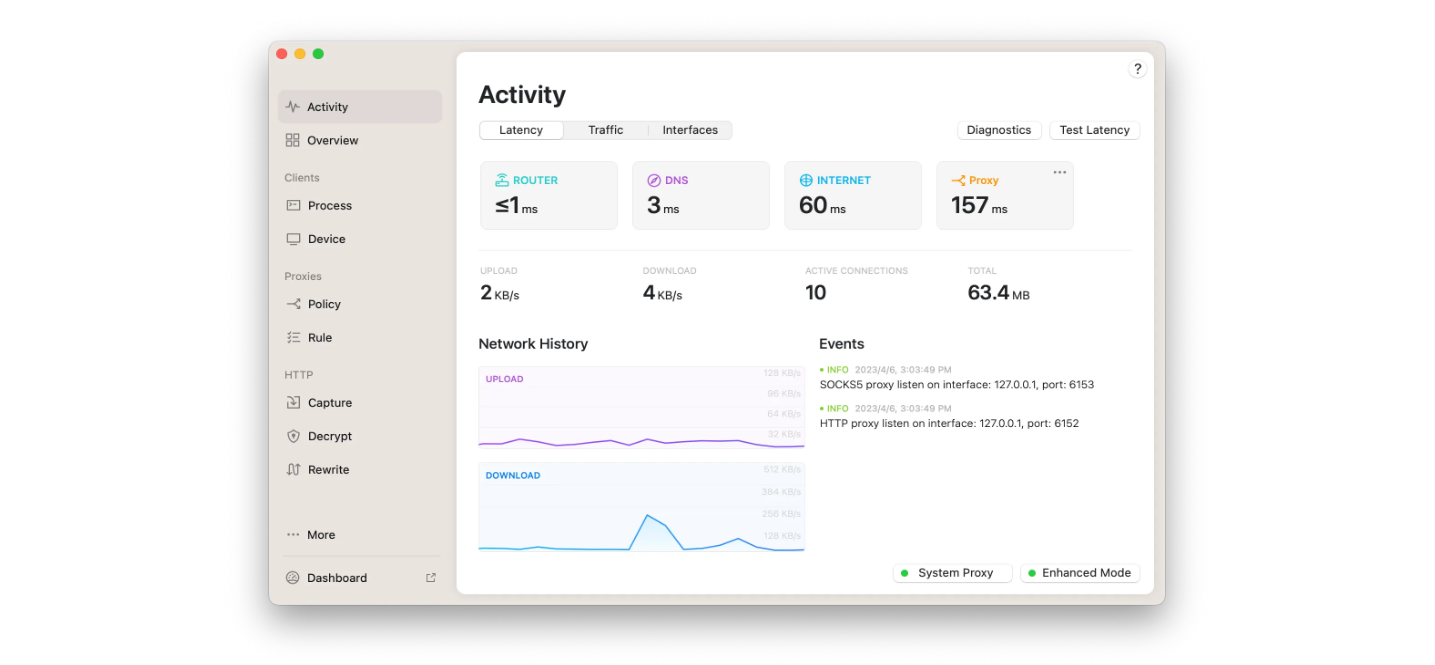Select the Decrypt shield icon
The image size is (1435, 665).
point(293,436)
